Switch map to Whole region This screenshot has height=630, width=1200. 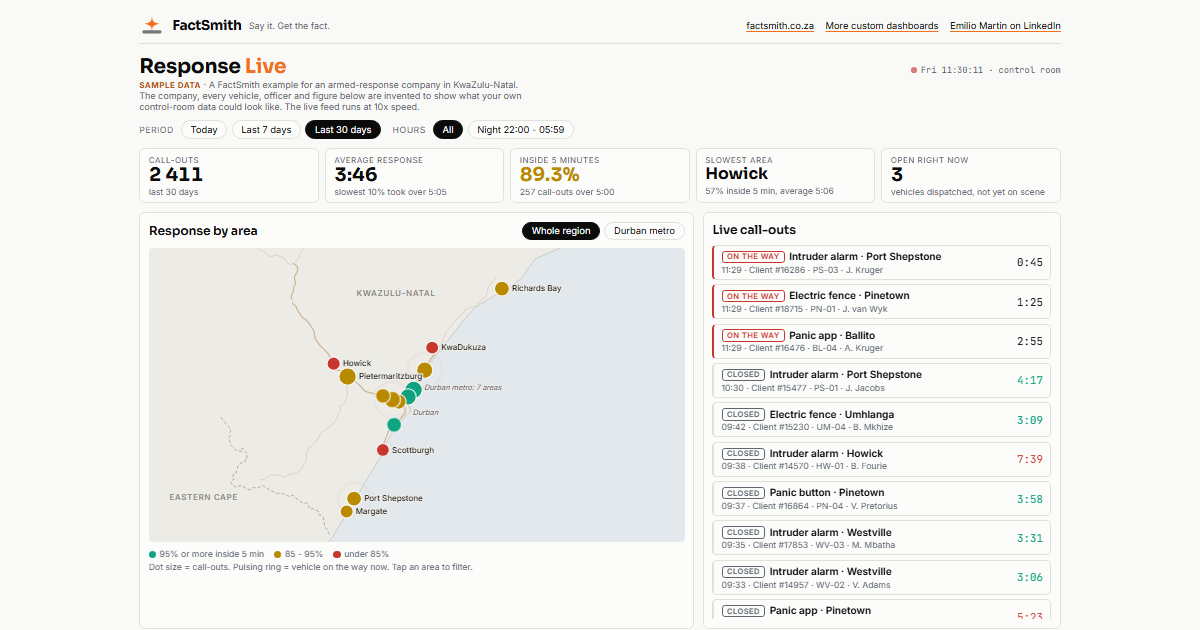click(x=561, y=231)
